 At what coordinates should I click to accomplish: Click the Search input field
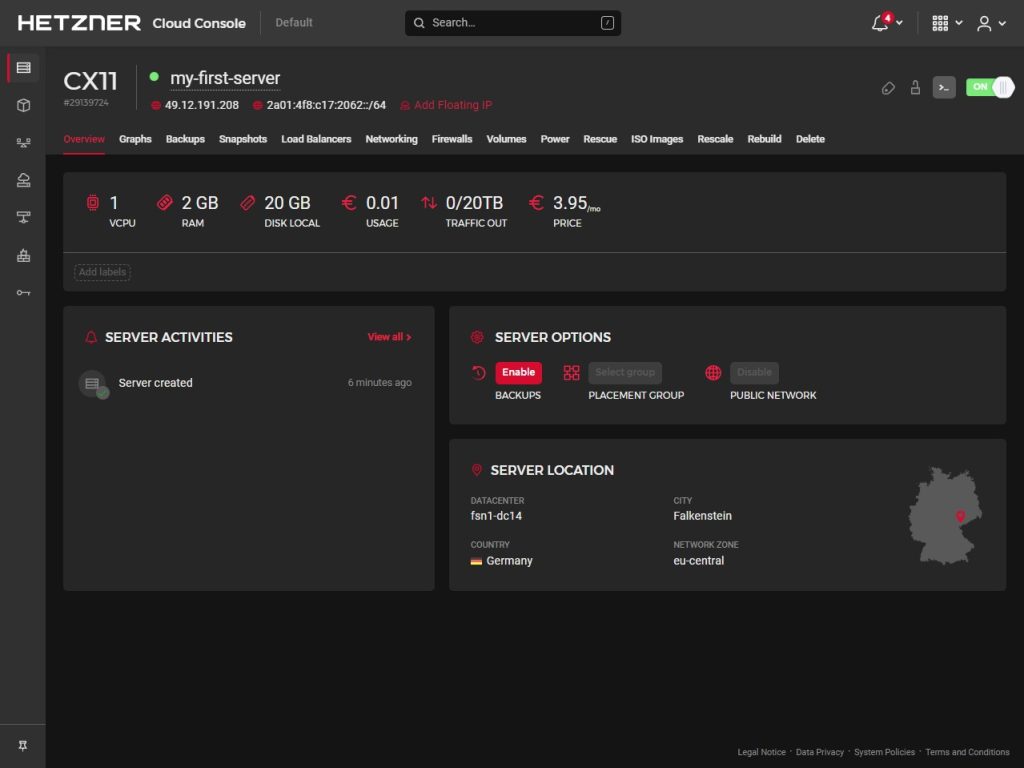pyautogui.click(x=512, y=23)
